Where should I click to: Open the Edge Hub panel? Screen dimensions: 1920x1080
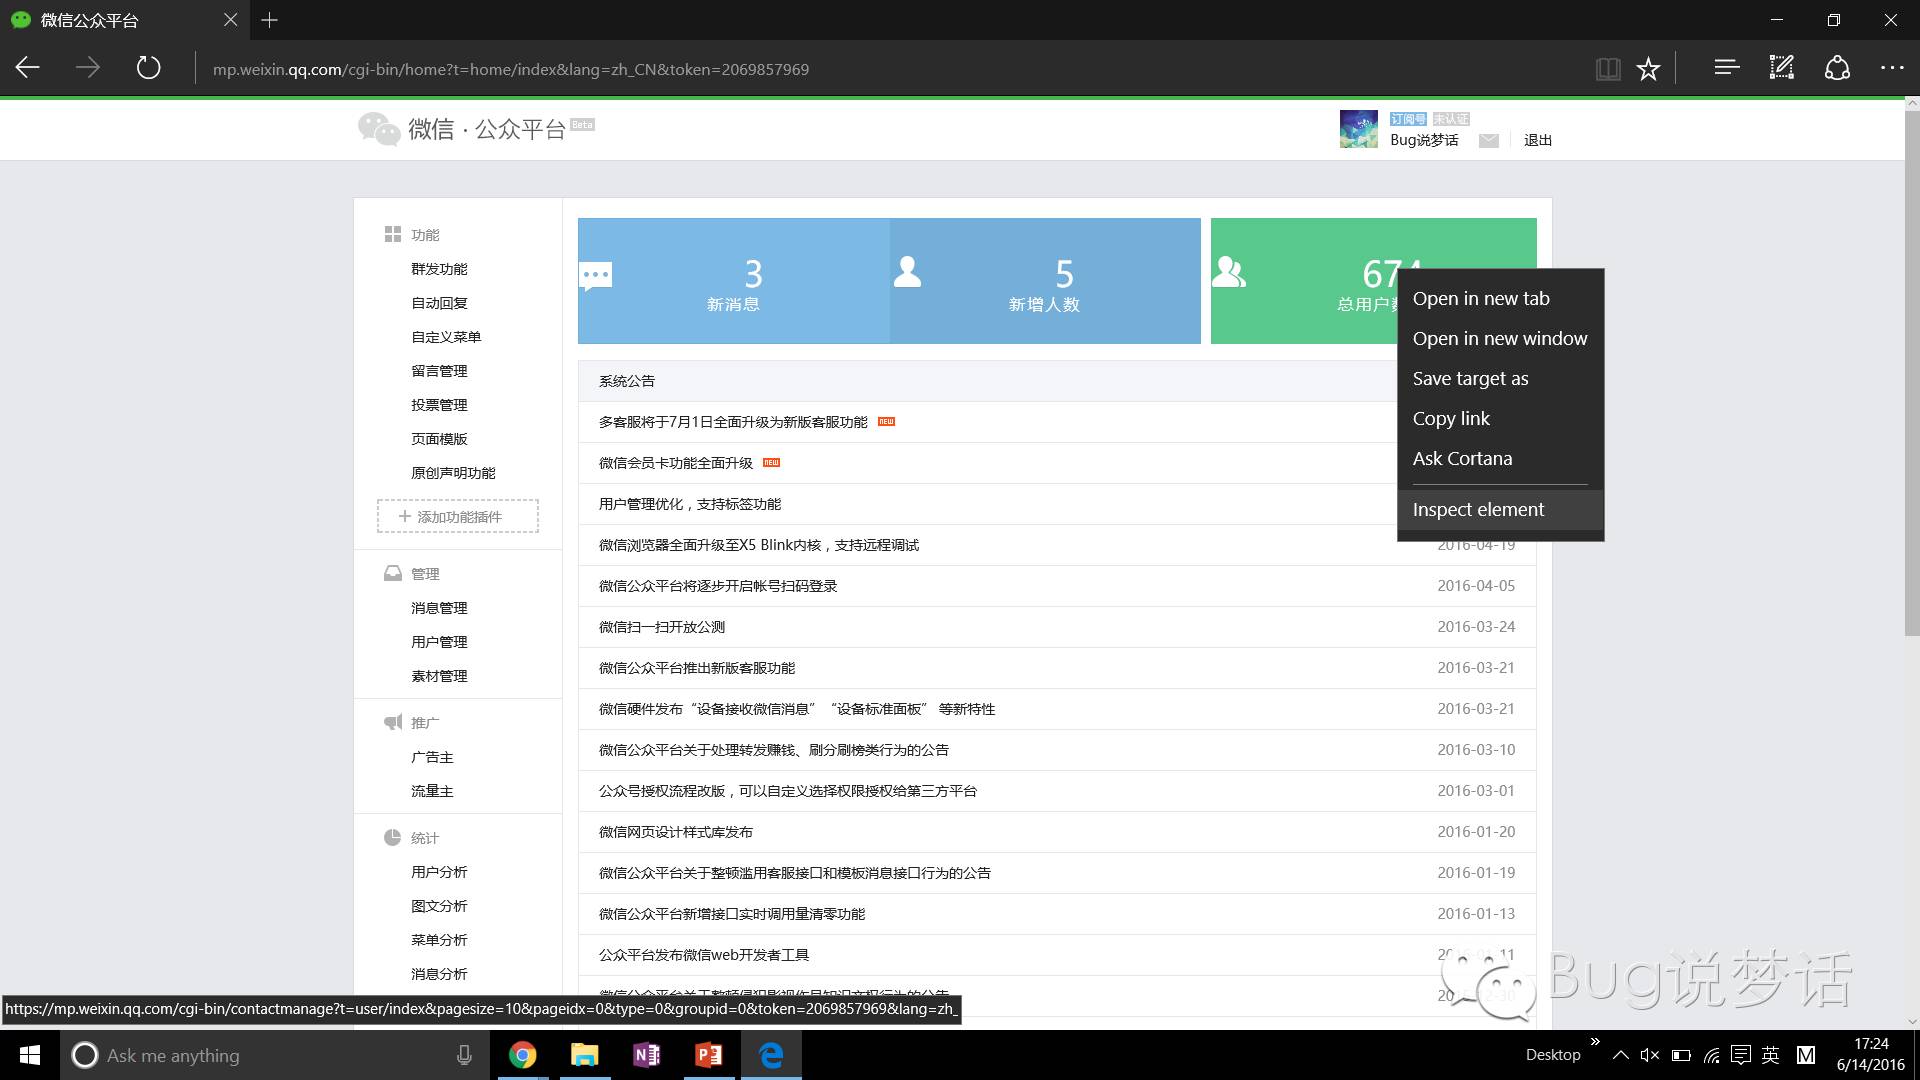click(1726, 68)
